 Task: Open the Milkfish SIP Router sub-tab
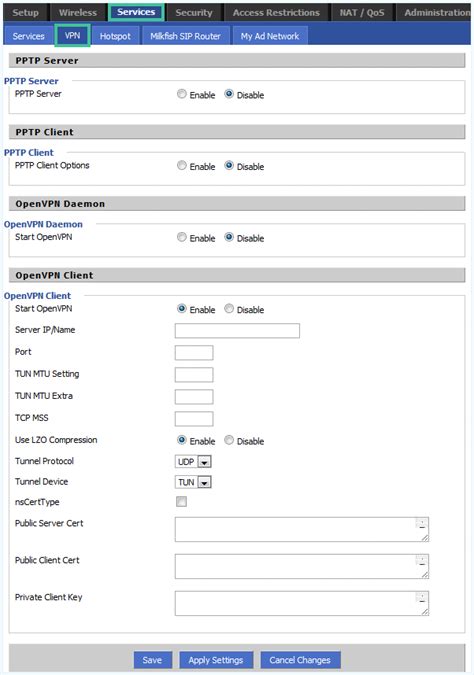pos(185,36)
